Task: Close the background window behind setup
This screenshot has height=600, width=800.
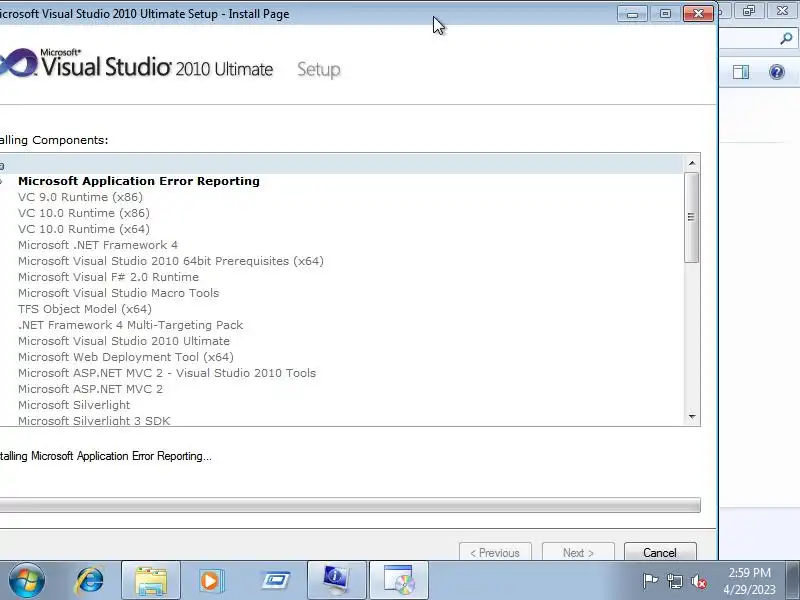Action: pyautogui.click(x=783, y=11)
